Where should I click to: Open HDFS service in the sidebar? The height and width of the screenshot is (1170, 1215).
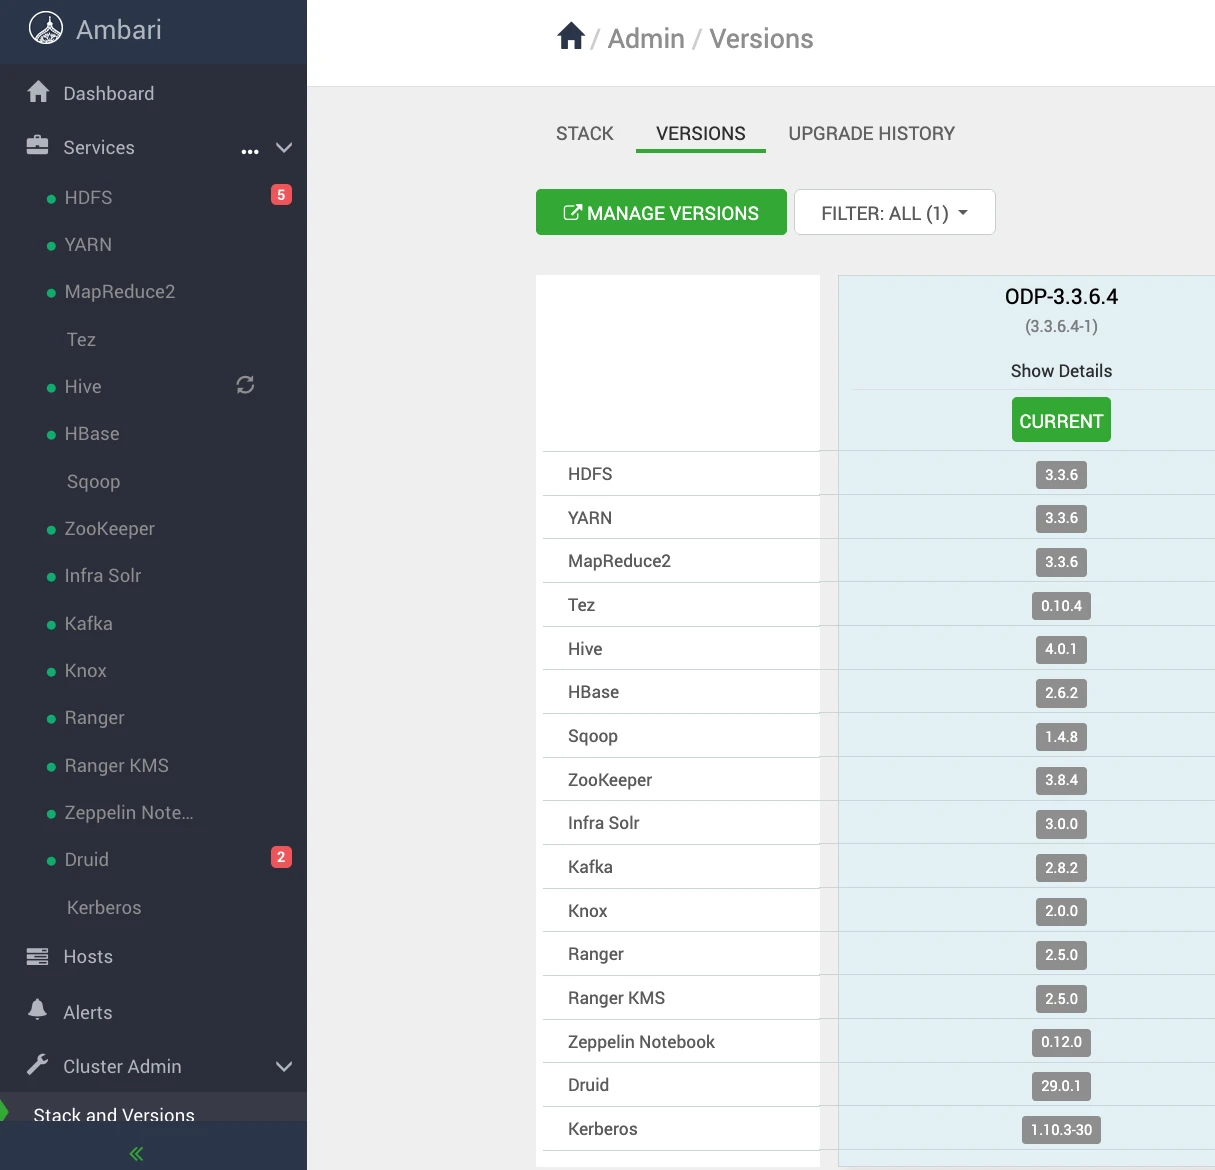(x=88, y=198)
